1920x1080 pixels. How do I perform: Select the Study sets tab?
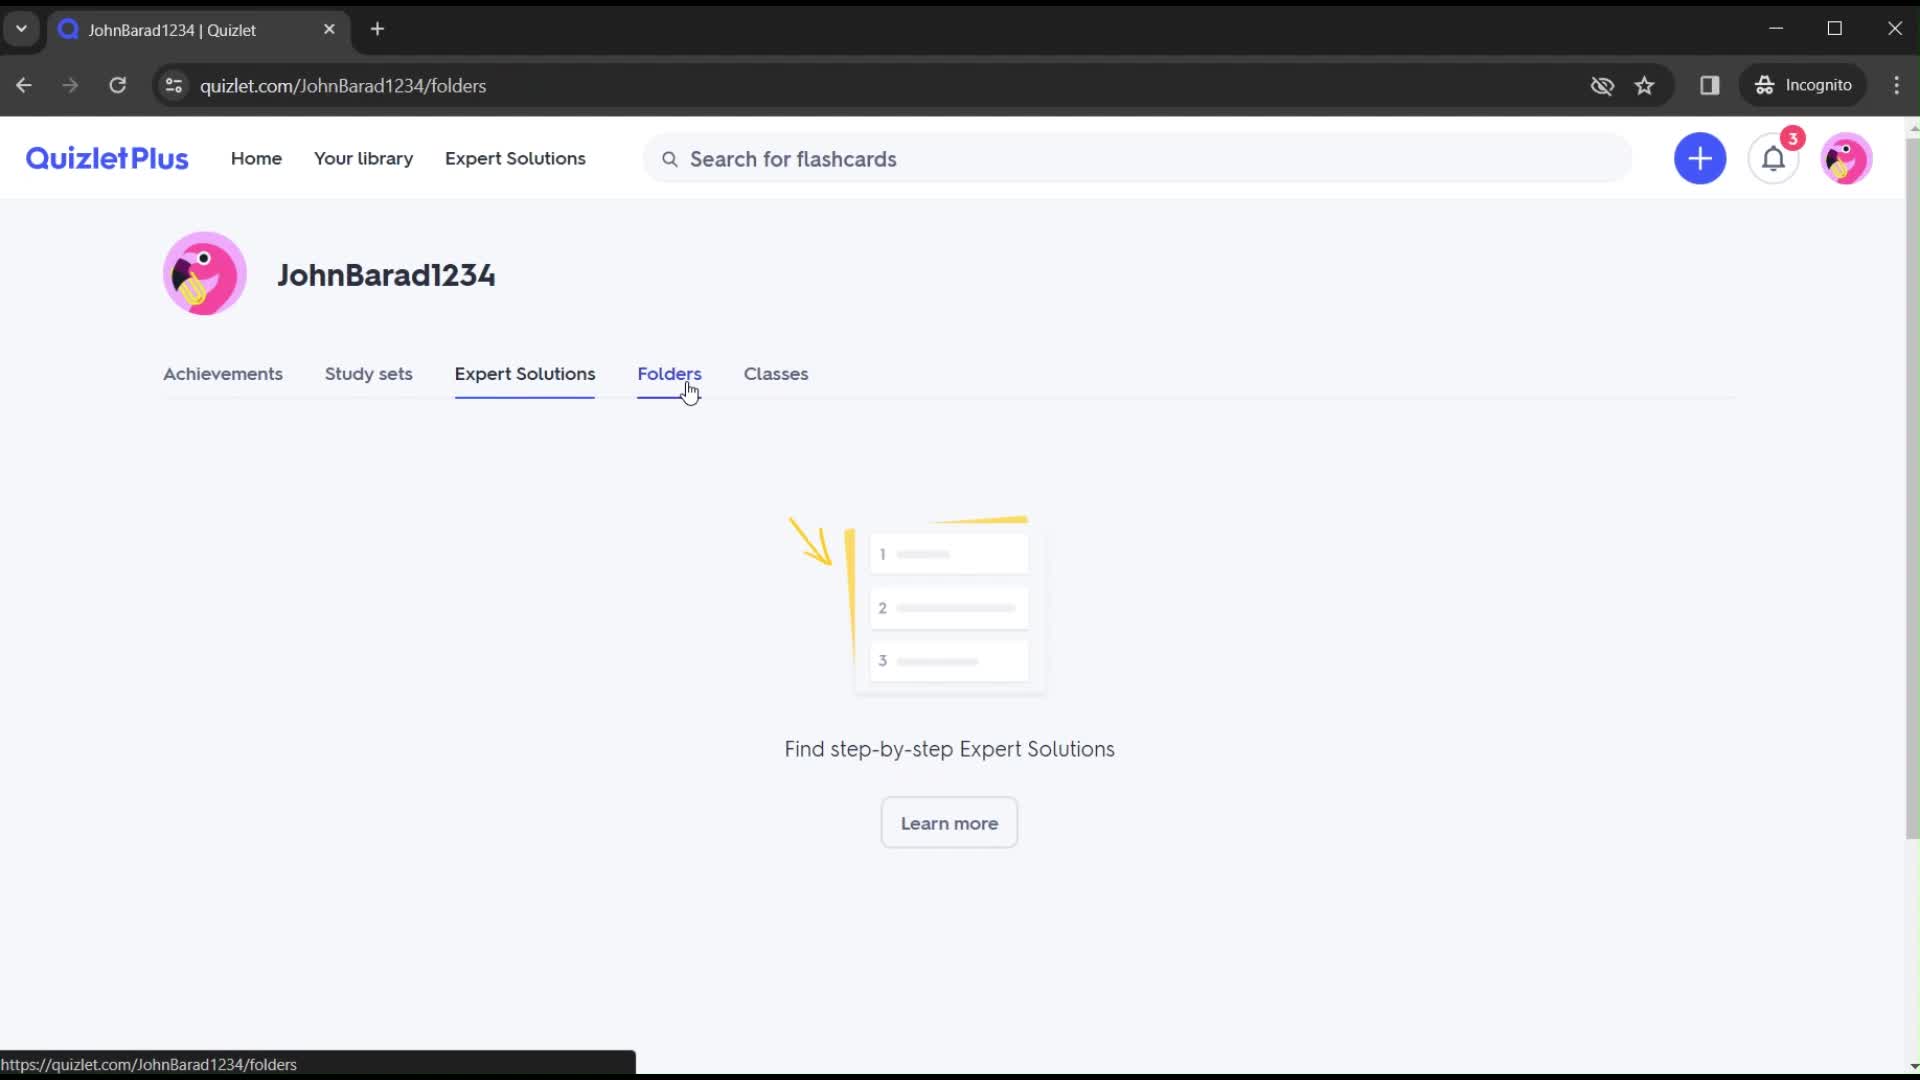[x=368, y=373]
